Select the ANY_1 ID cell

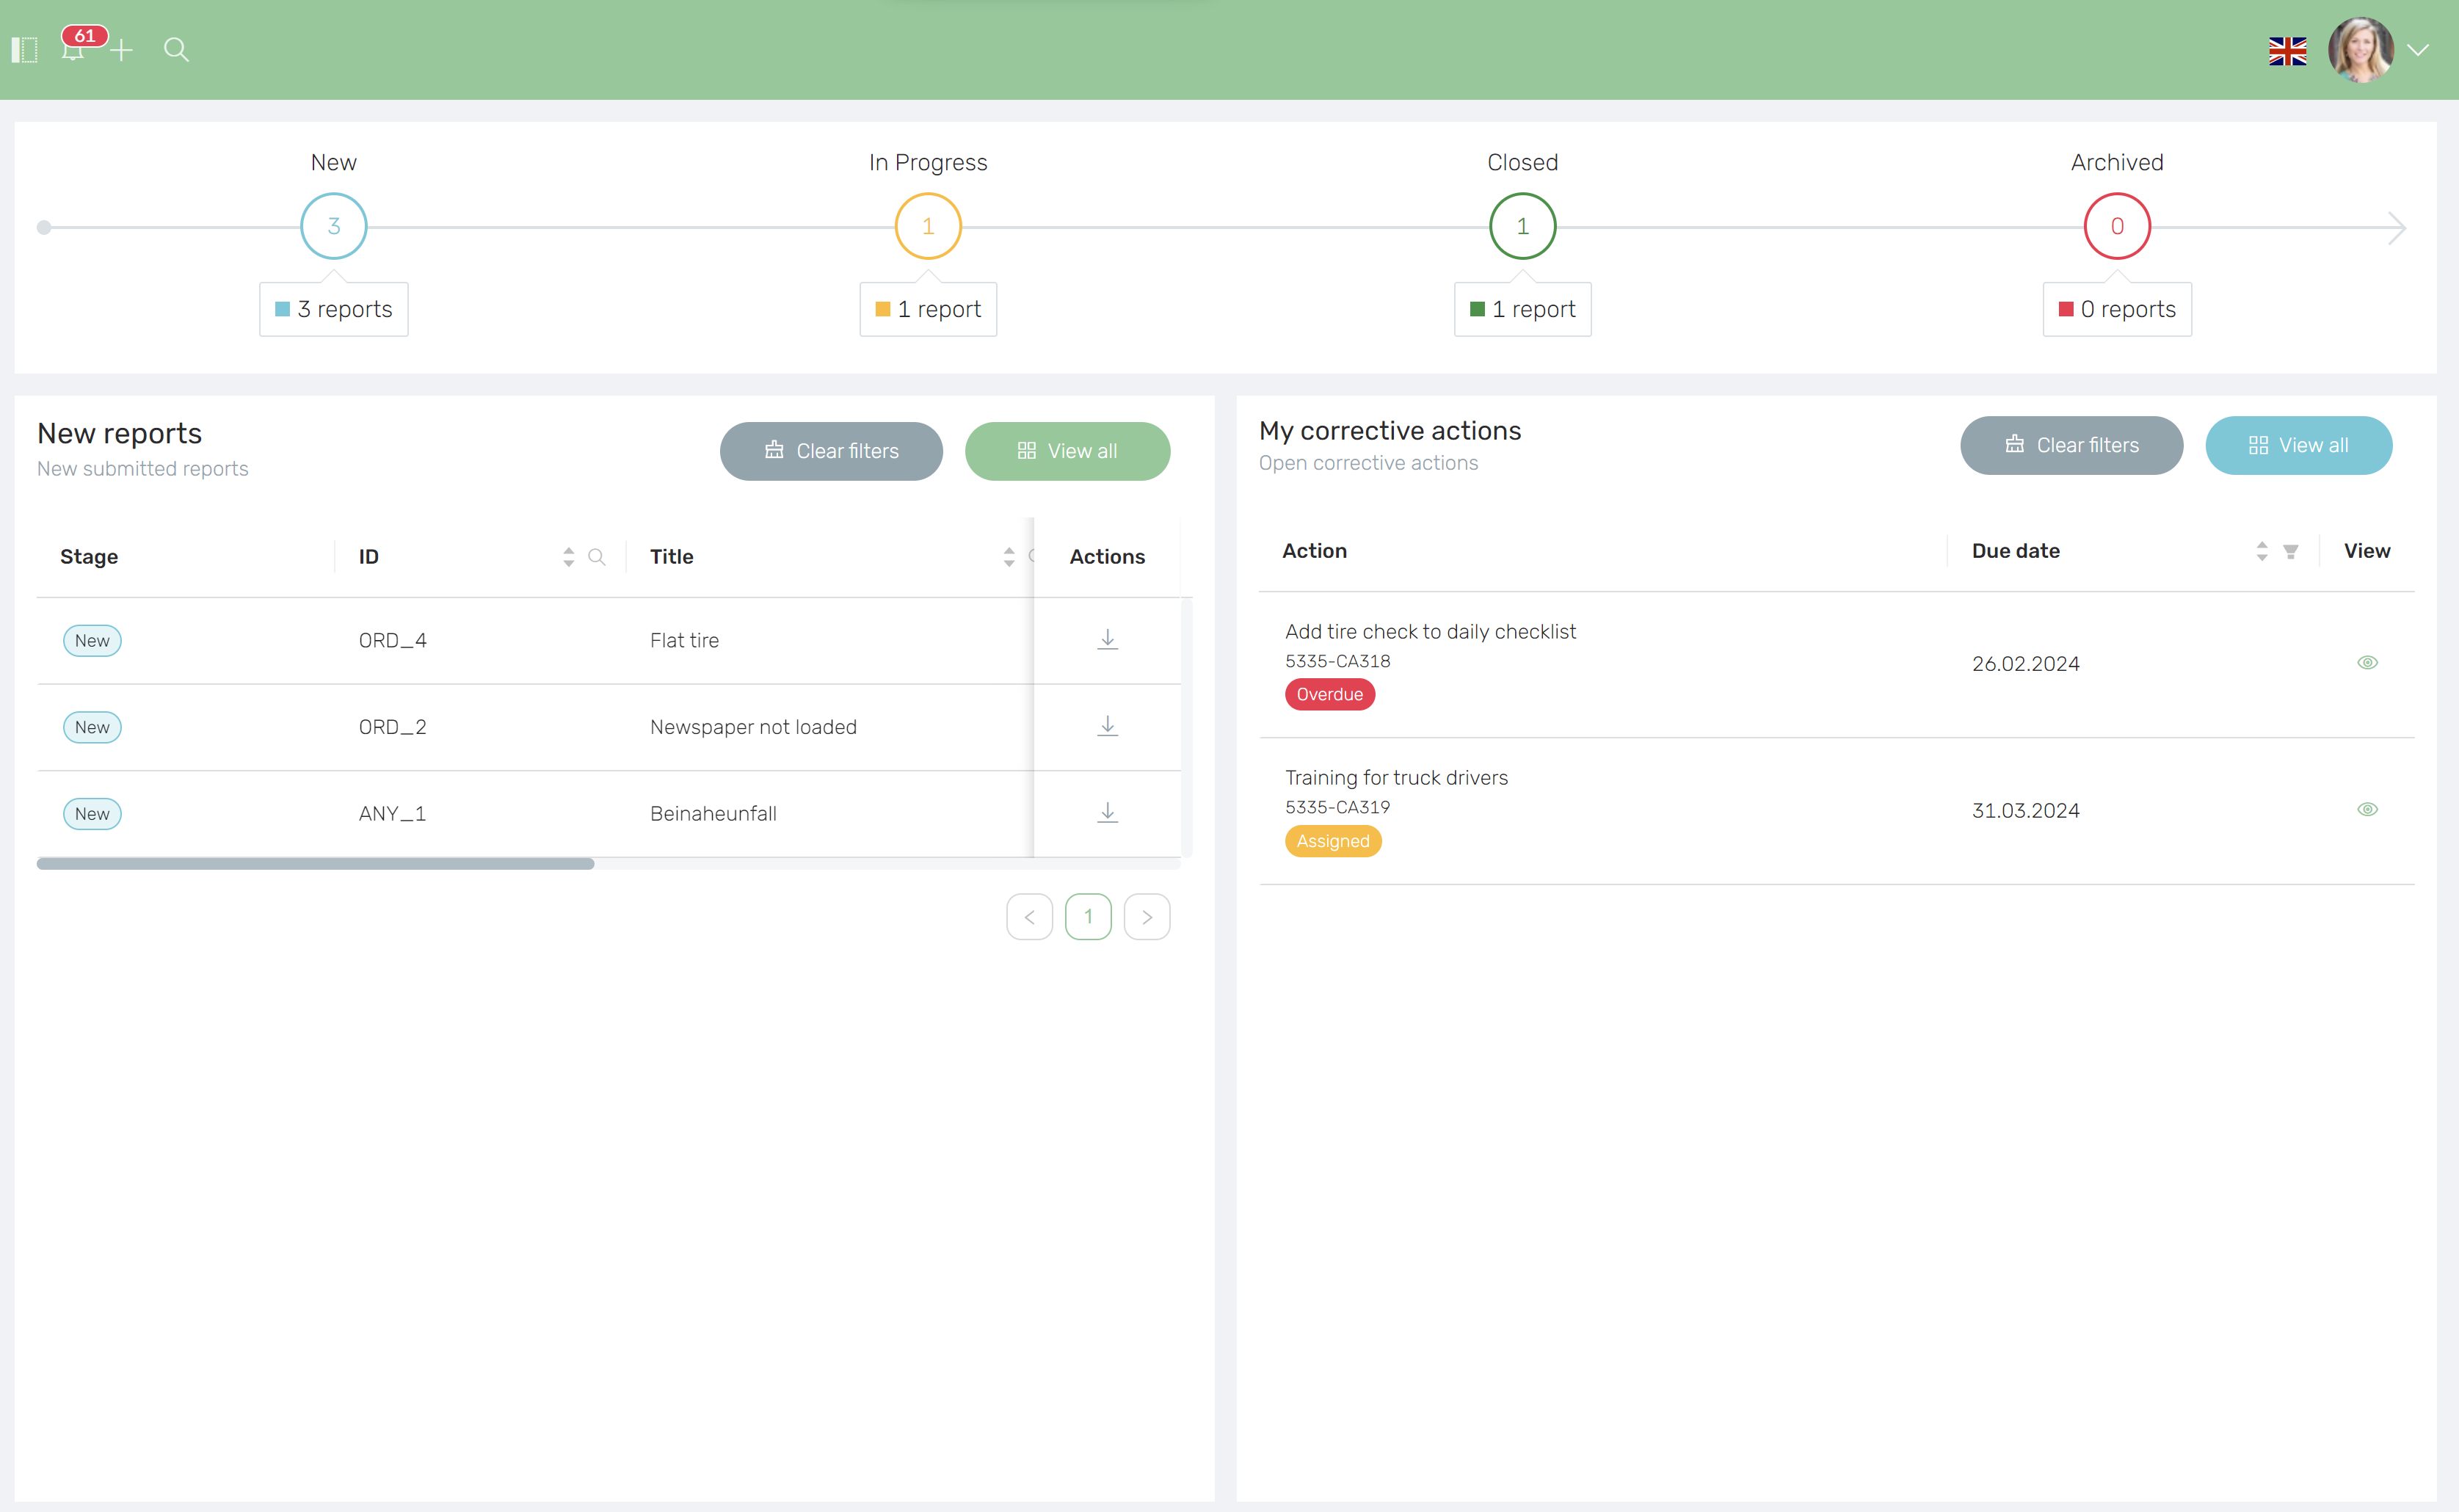[x=393, y=814]
